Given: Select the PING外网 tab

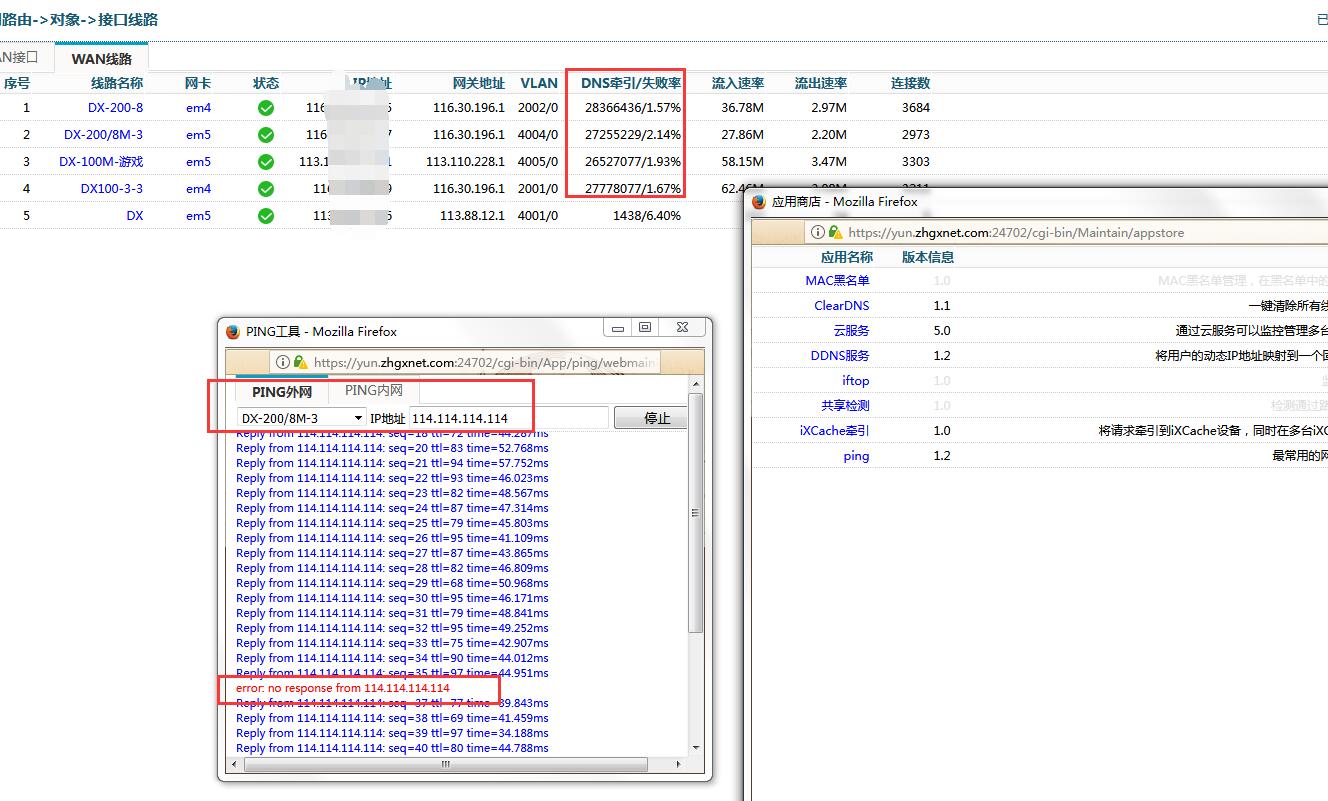Looking at the screenshot, I should click(282, 392).
